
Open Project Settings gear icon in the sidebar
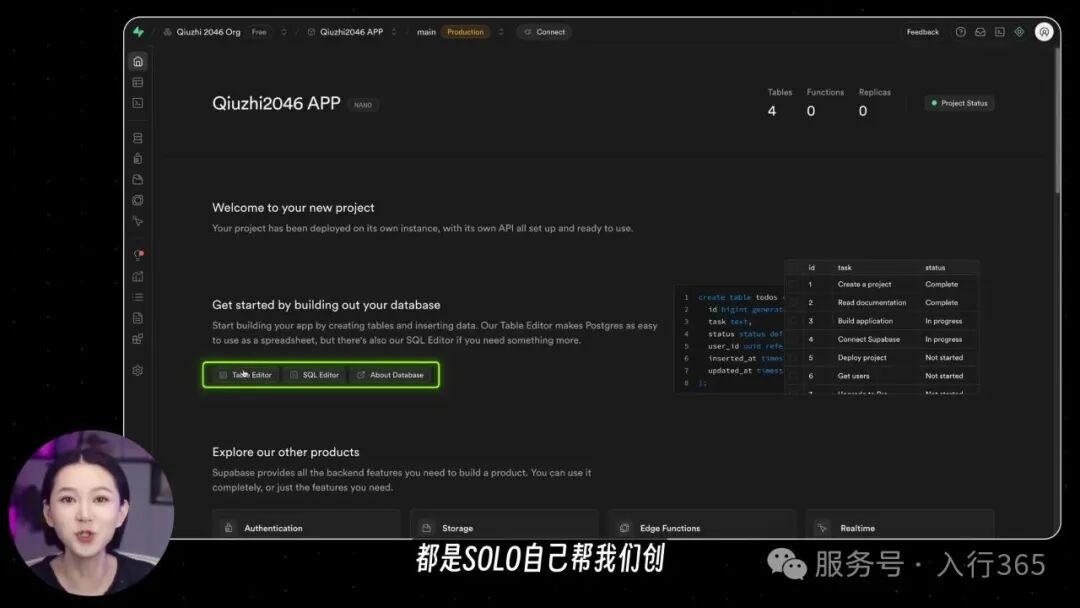[x=138, y=370]
